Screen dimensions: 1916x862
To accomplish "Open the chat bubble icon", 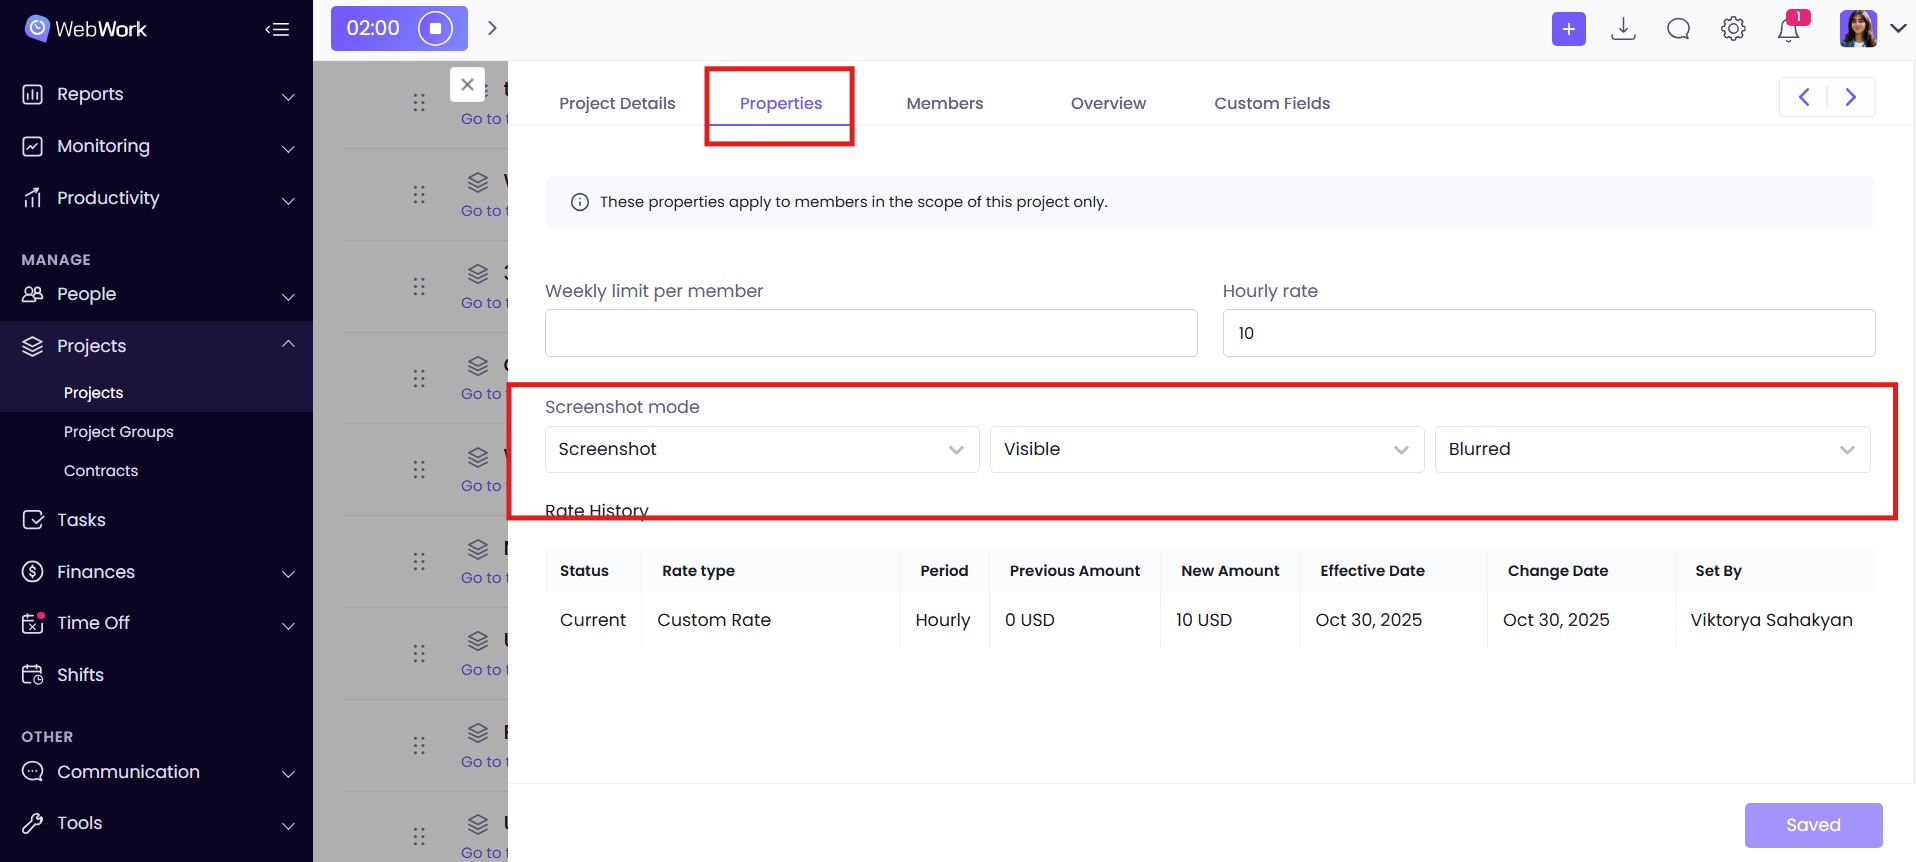I will 1678,29.
